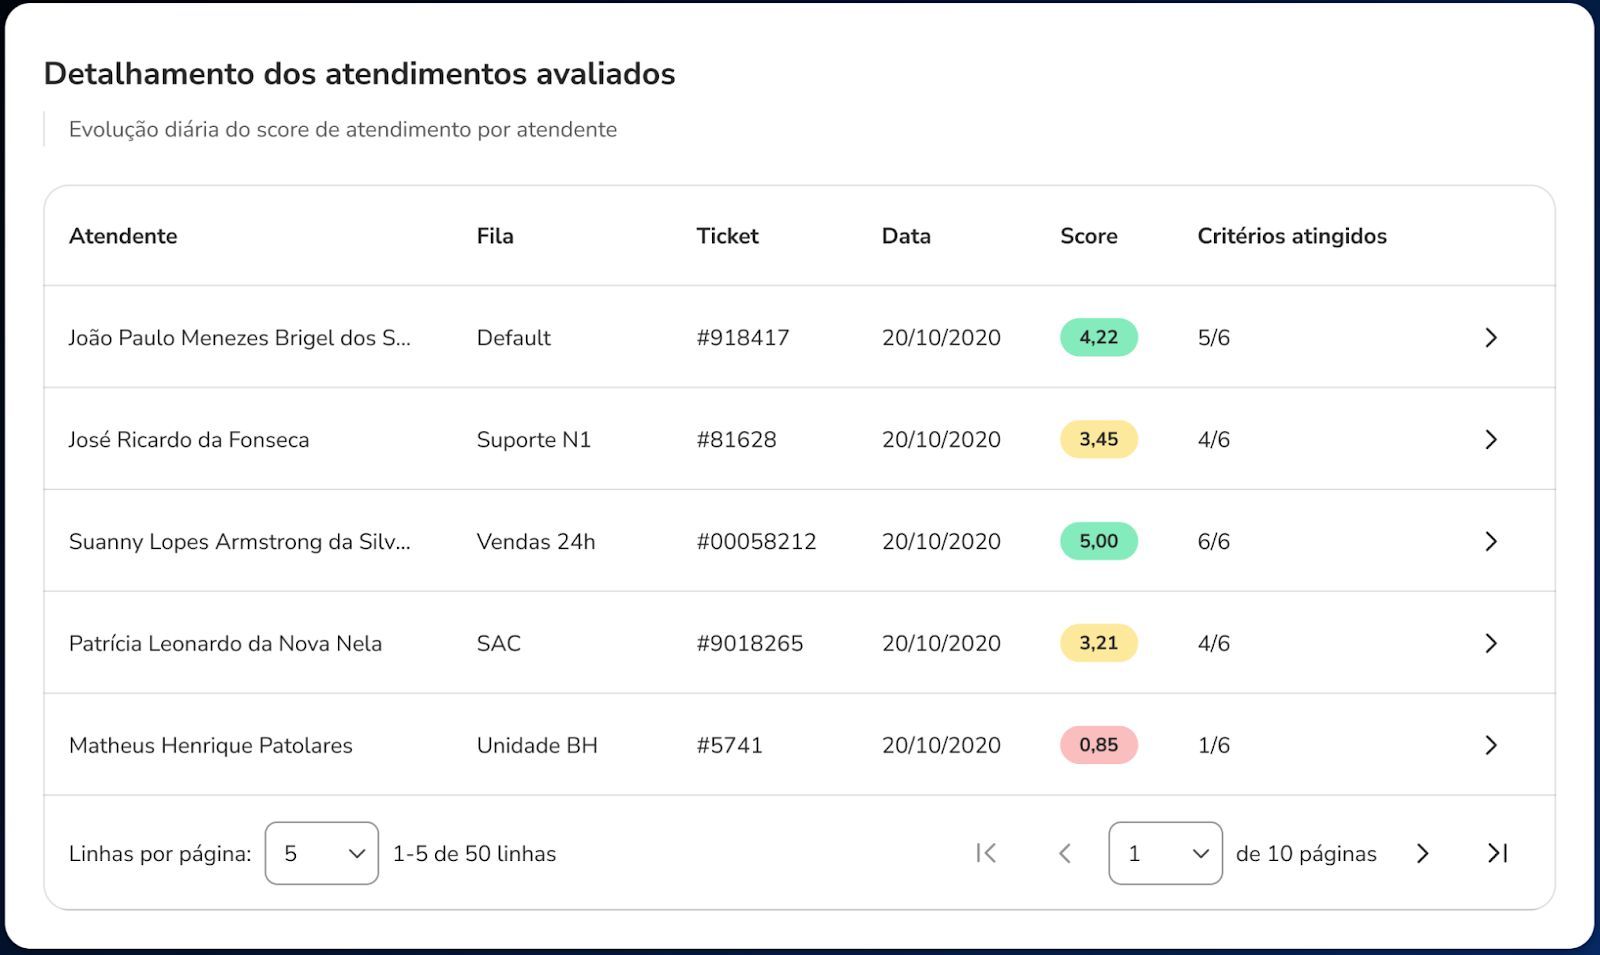Click the red 0,85 score badge
The image size is (1600, 955).
click(x=1098, y=746)
